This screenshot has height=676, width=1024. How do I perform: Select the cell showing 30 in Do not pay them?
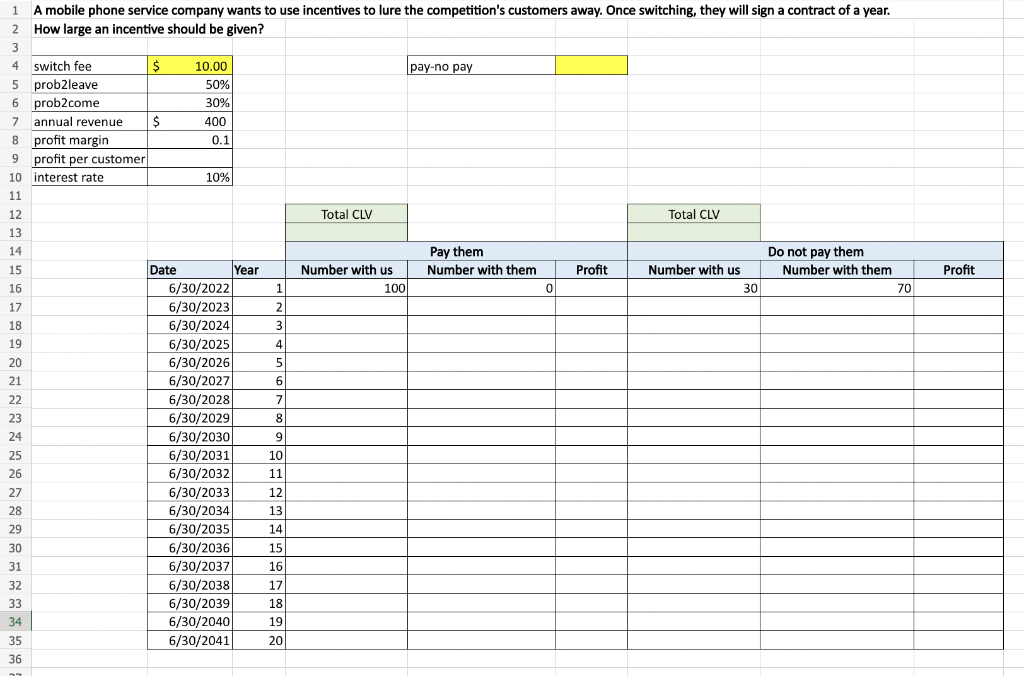pyautogui.click(x=693, y=288)
